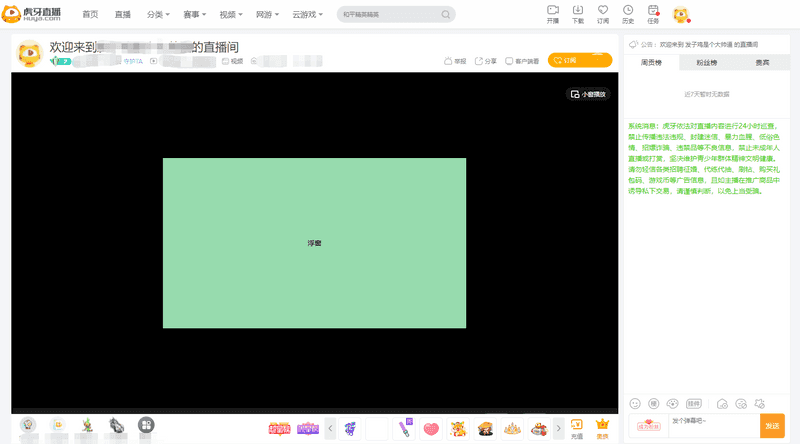
Task: Focus the top search input field
Action: pyautogui.click(x=389, y=15)
